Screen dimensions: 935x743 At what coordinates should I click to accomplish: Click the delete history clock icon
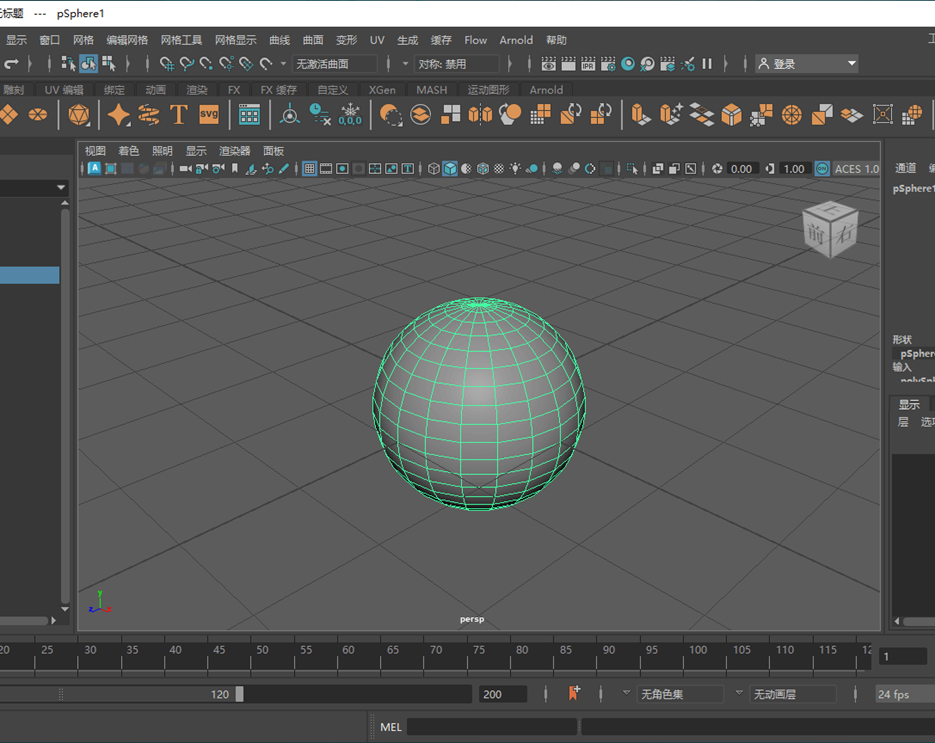pyautogui.click(x=320, y=114)
